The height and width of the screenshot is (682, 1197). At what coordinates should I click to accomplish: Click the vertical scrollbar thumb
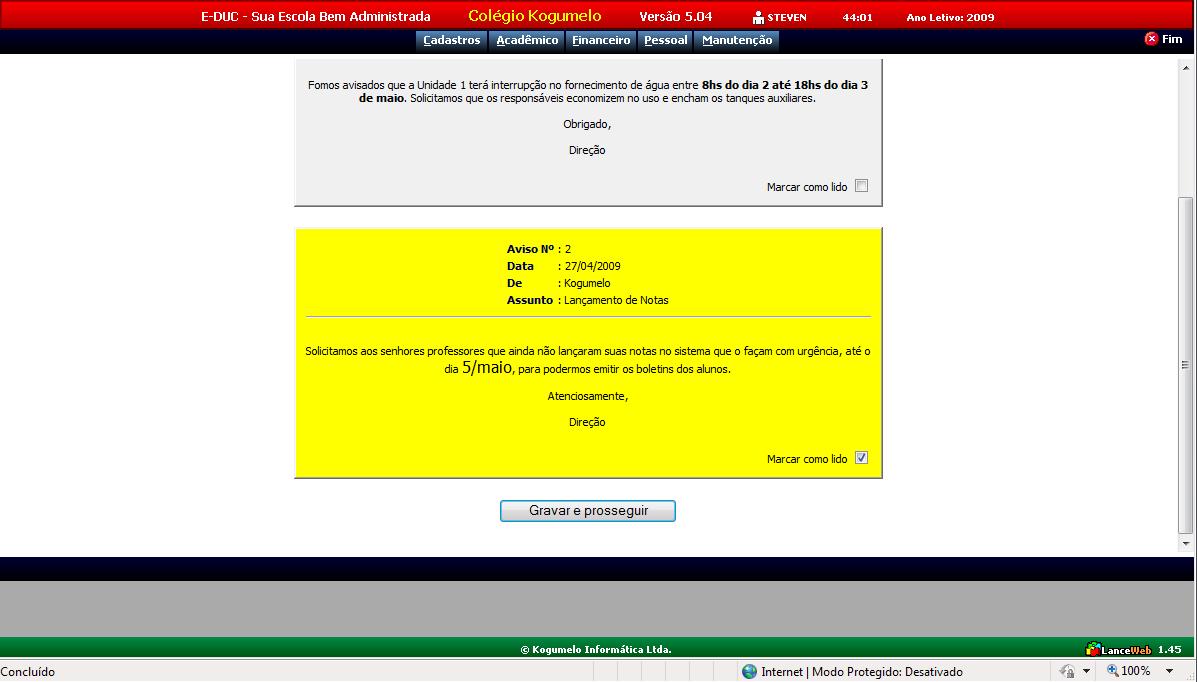coord(1186,365)
